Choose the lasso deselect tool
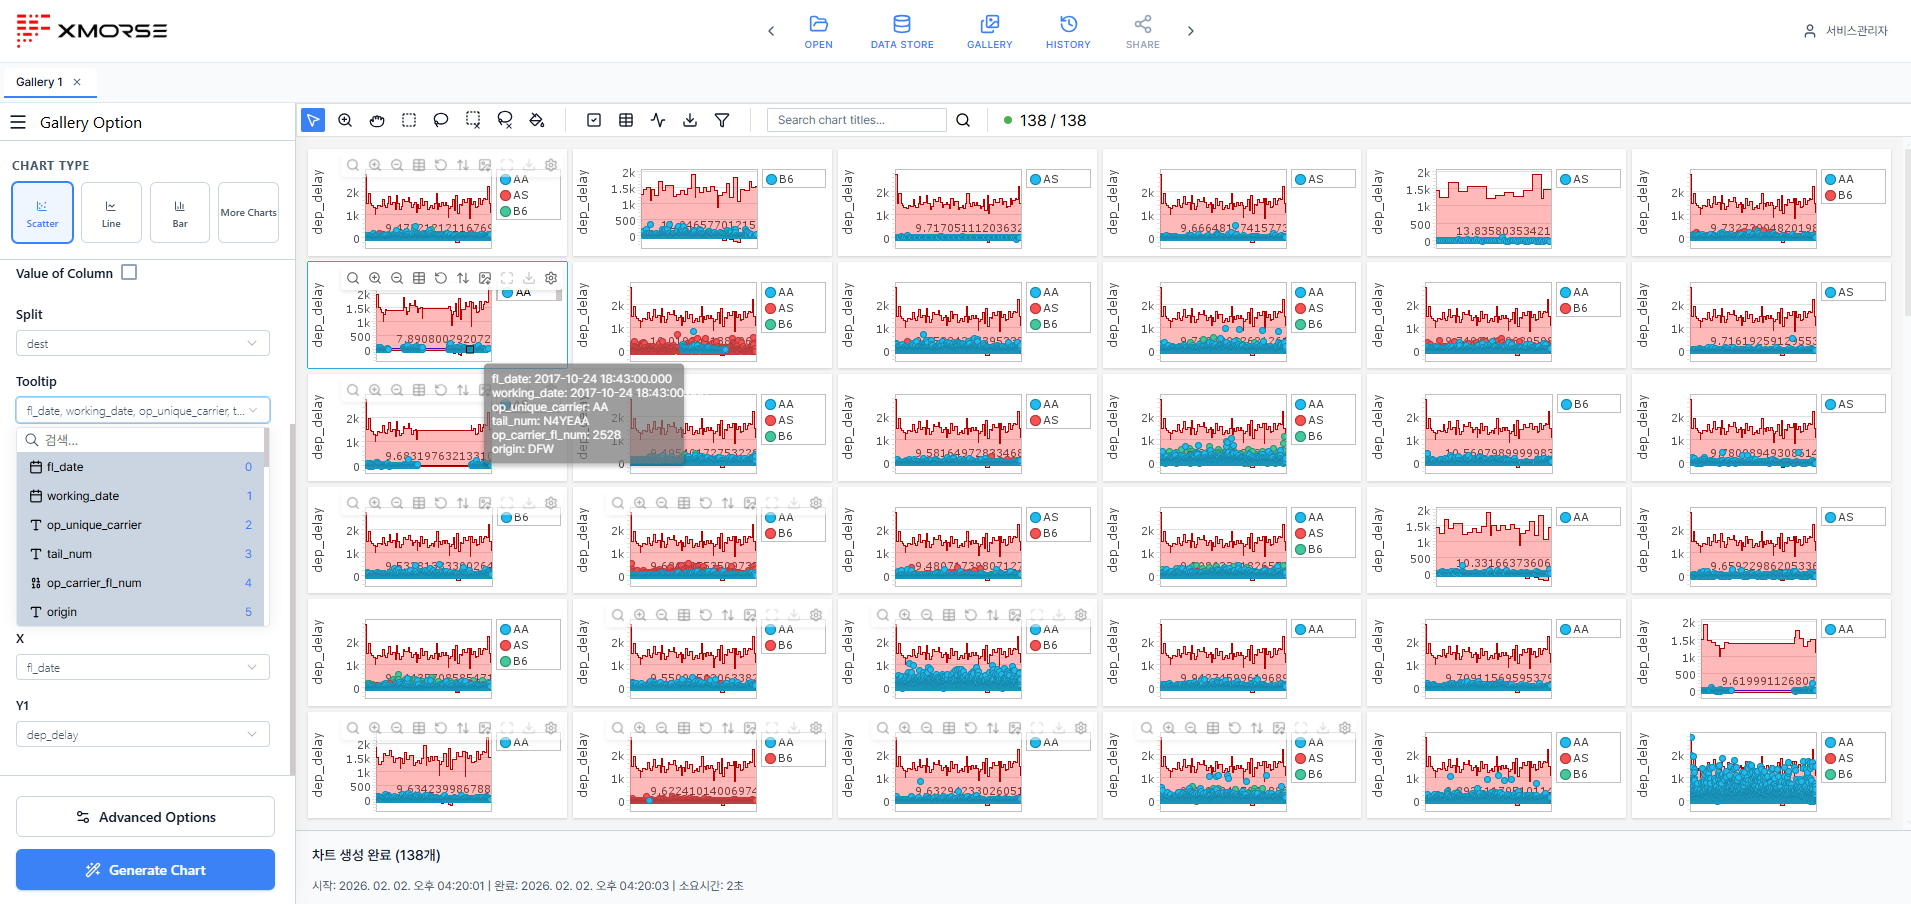The height and width of the screenshot is (904, 1911). click(x=505, y=120)
